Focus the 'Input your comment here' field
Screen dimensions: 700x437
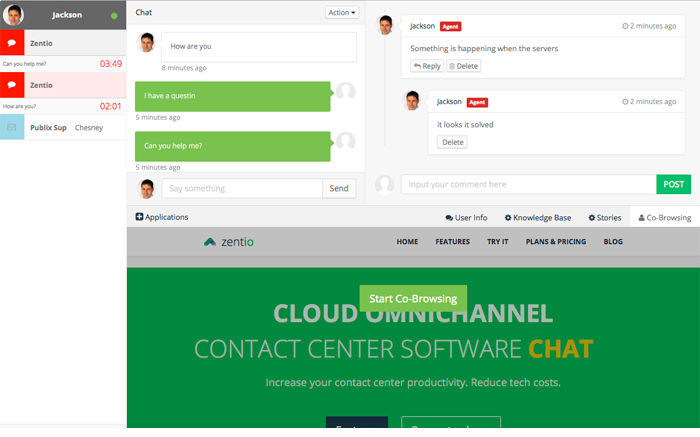tap(529, 184)
